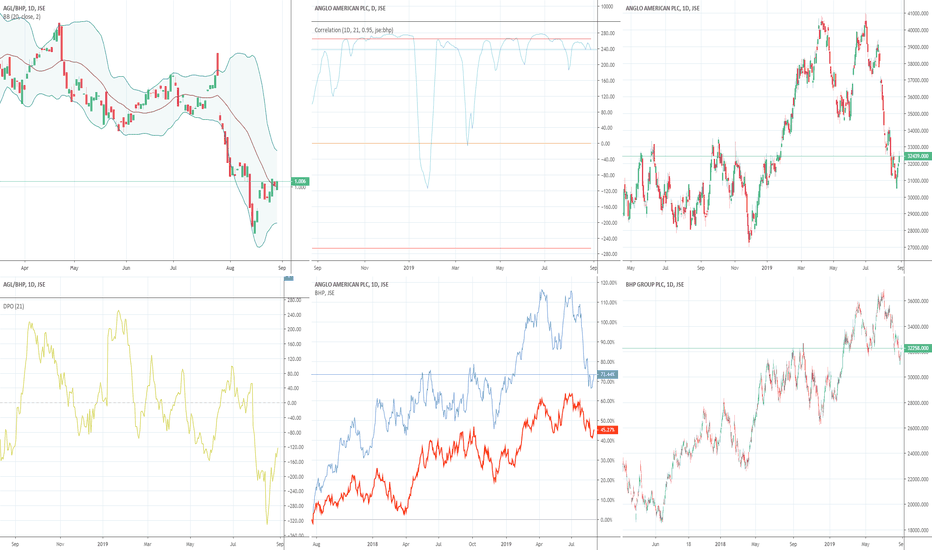This screenshot has height=550, width=932.
Task: Click the Oct label on the comparison chart time axis
Action: click(473, 544)
